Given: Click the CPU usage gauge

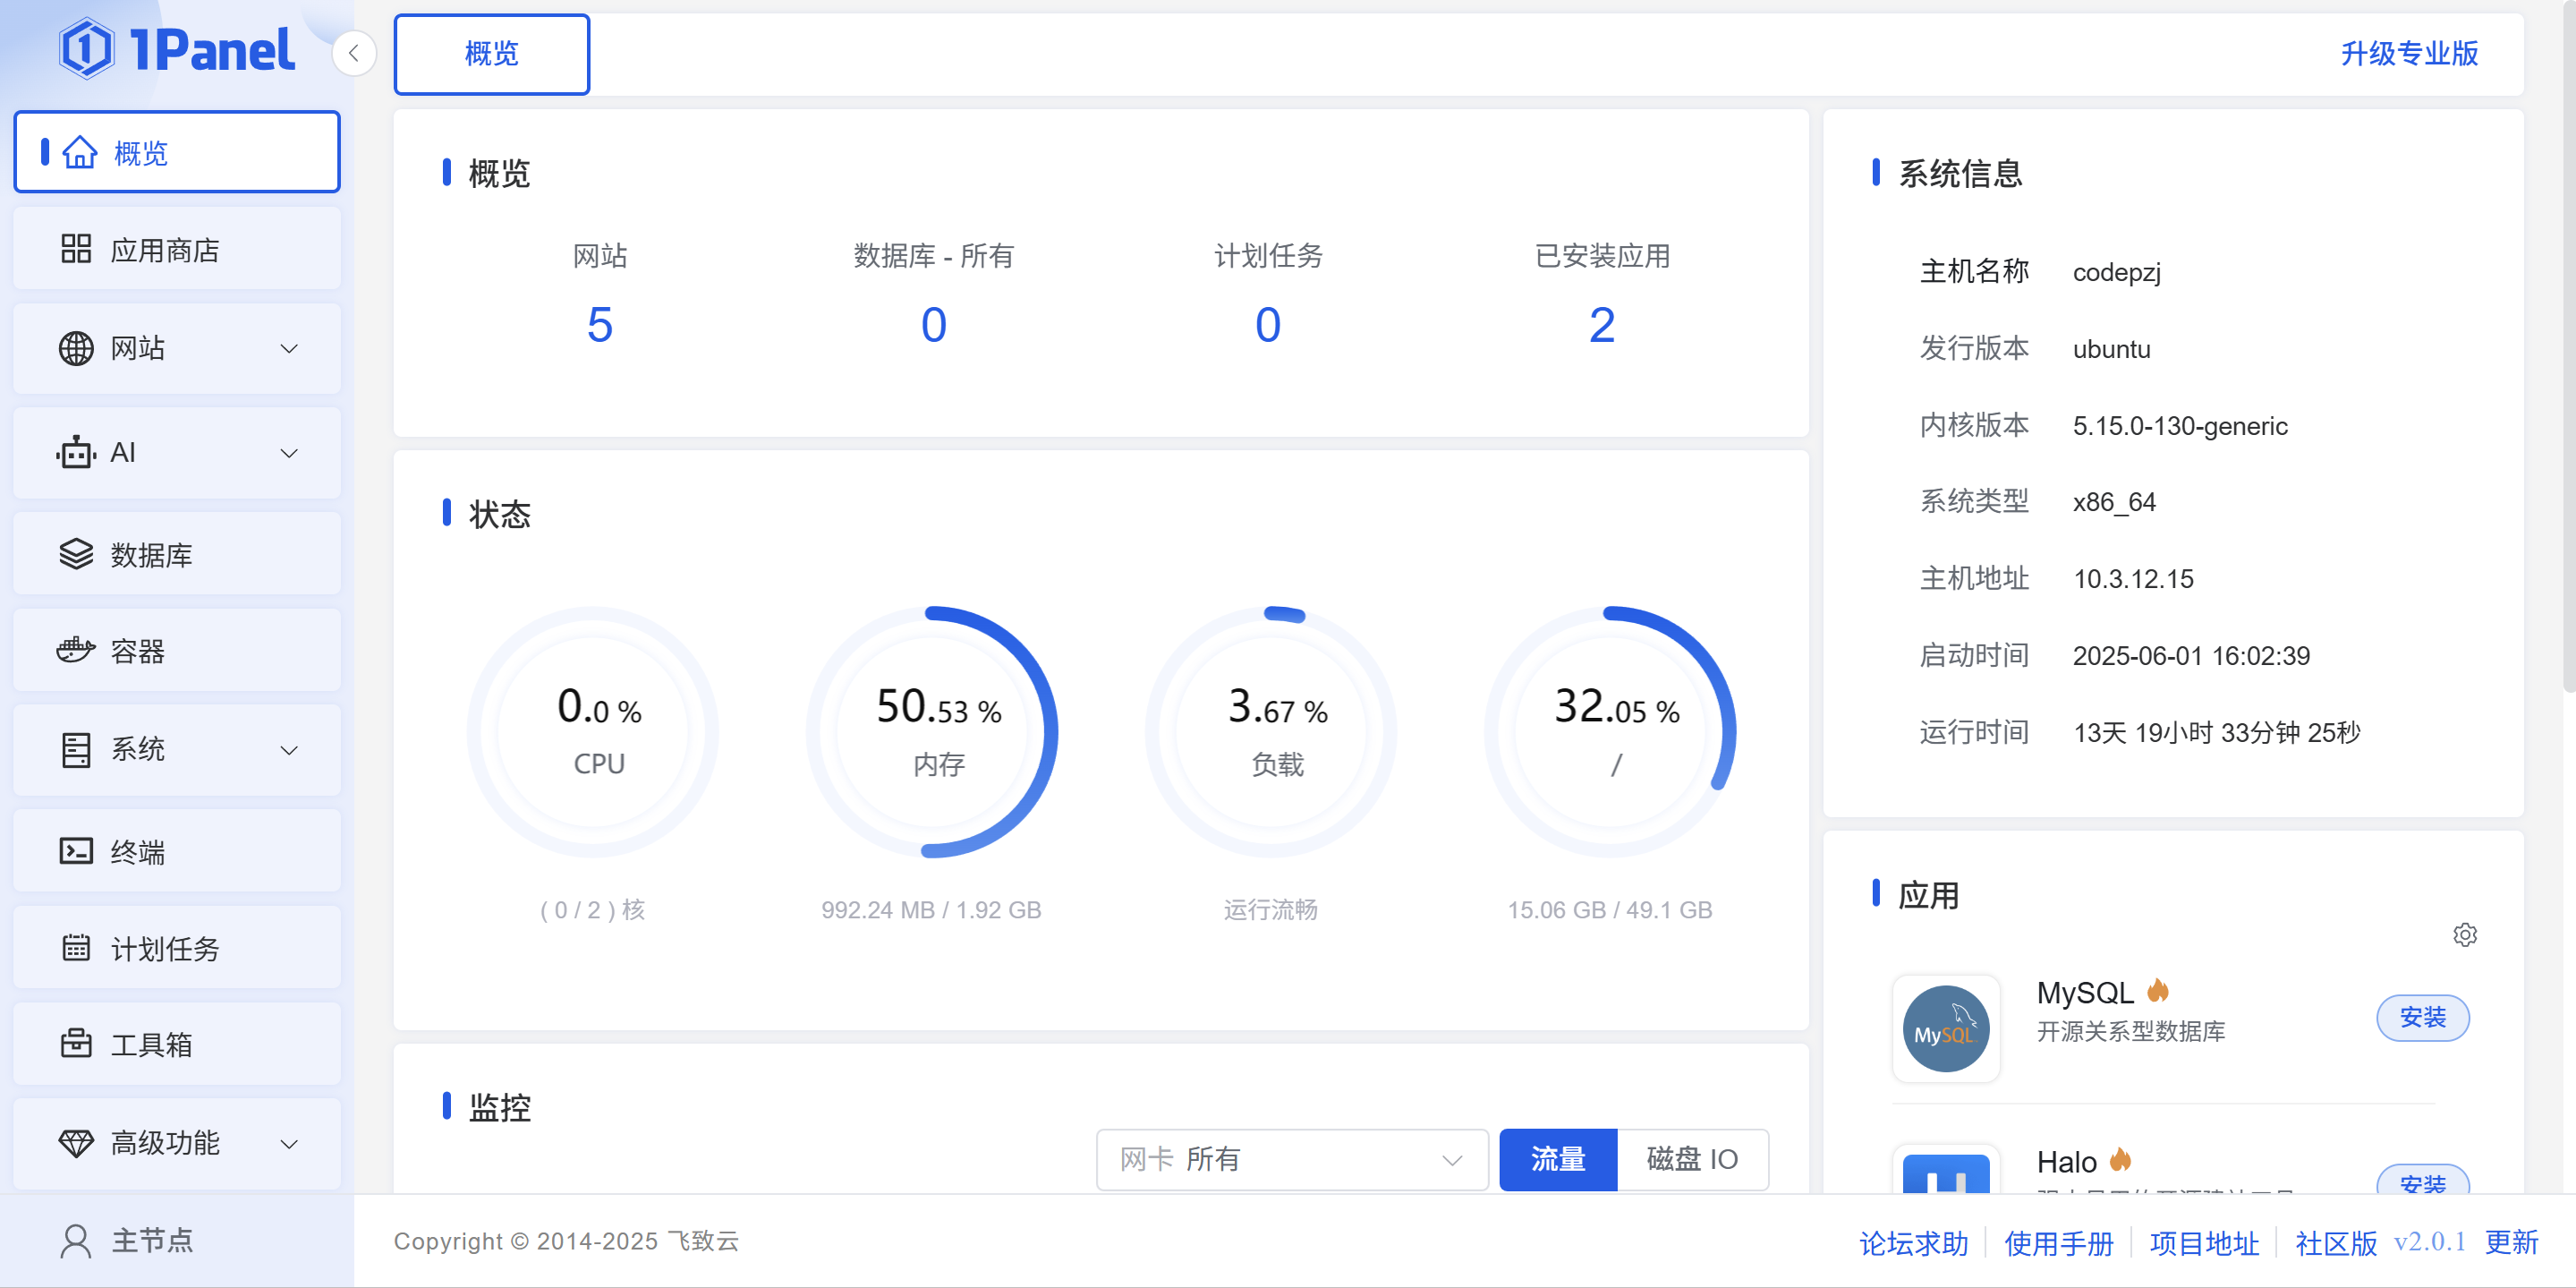Looking at the screenshot, I should click(x=593, y=732).
